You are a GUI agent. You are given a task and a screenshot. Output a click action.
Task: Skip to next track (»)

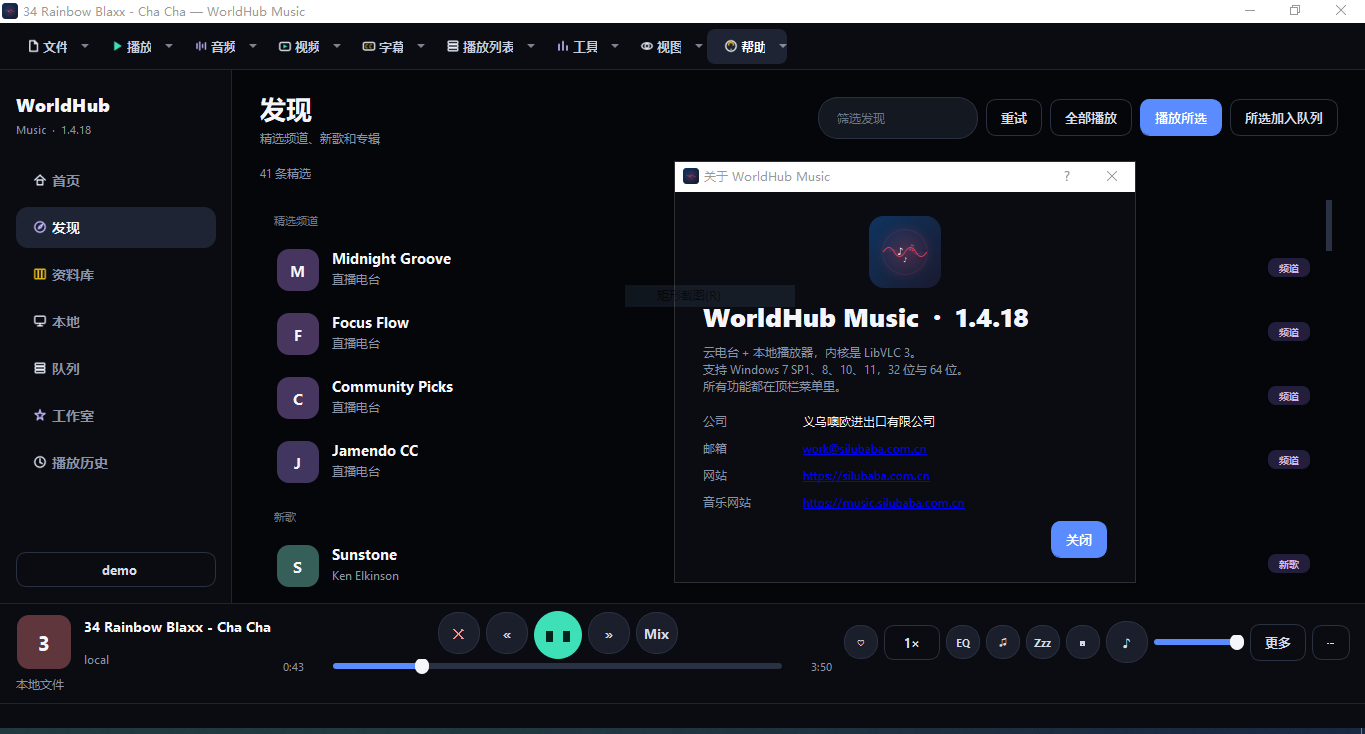[x=609, y=634]
